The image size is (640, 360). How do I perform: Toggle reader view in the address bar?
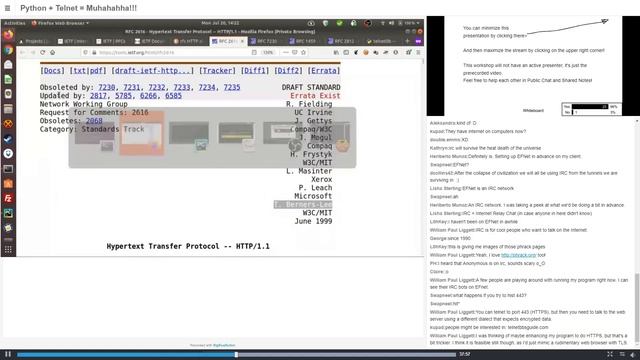[x=254, y=52]
